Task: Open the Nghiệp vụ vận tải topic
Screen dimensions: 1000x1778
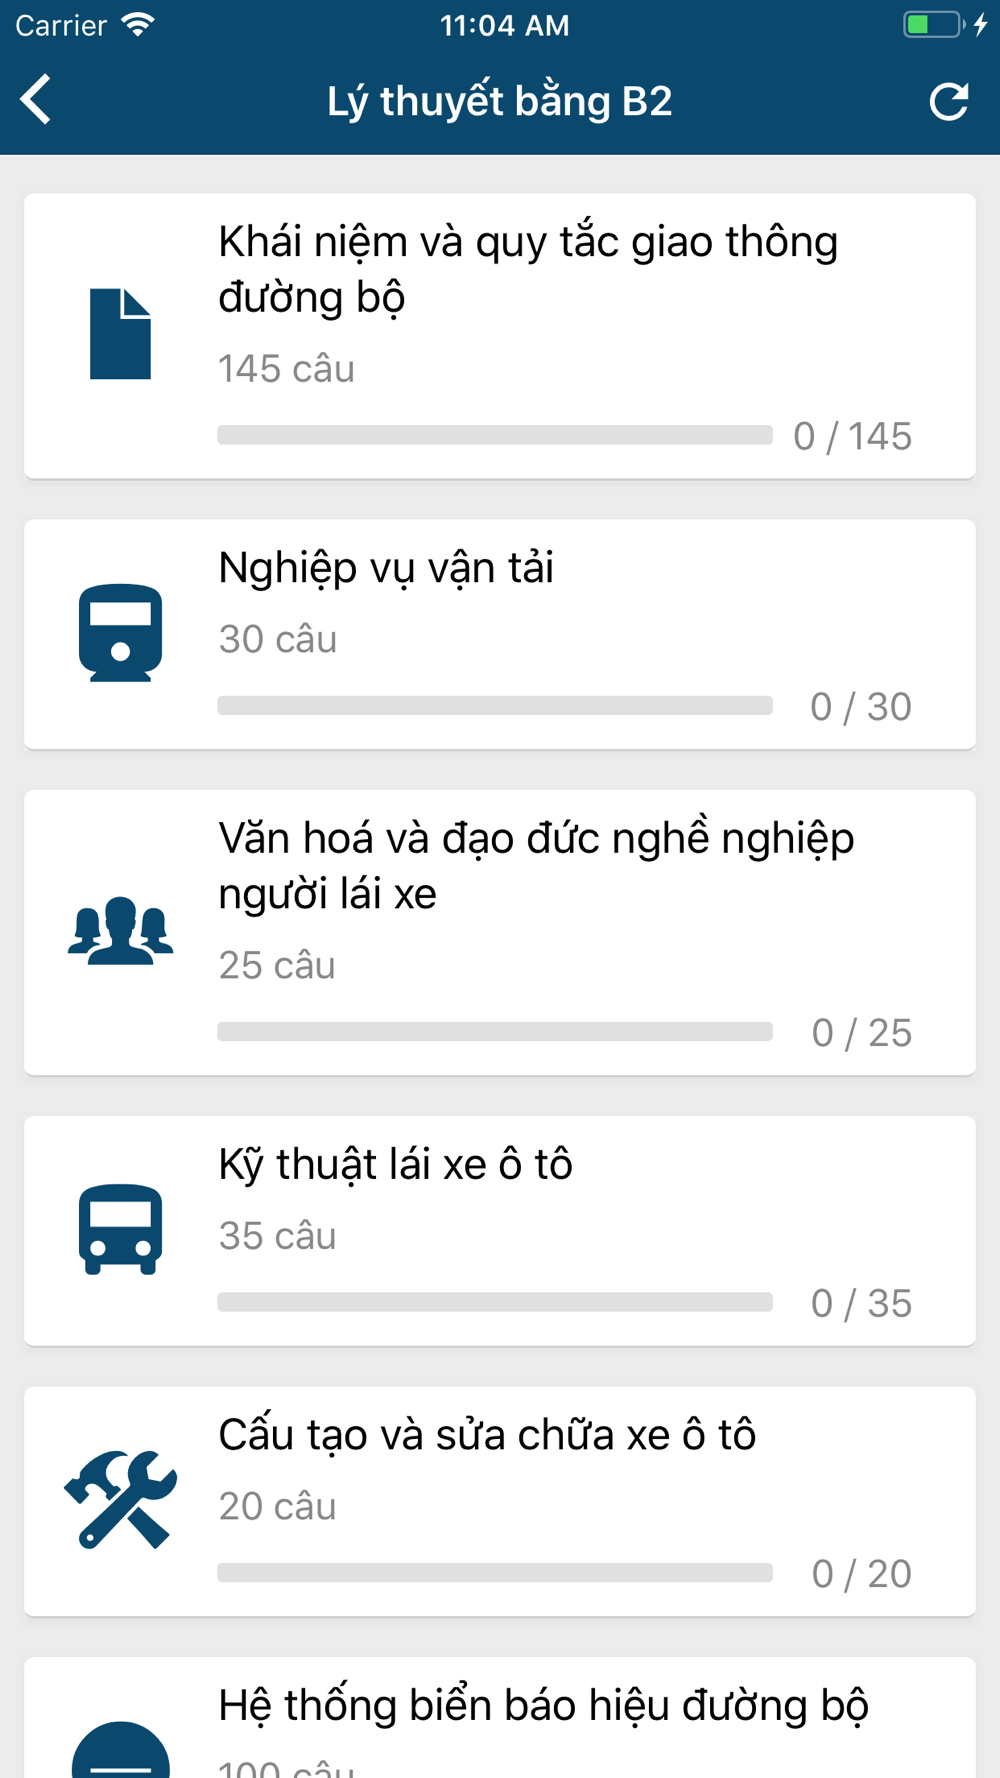Action: coord(386,567)
